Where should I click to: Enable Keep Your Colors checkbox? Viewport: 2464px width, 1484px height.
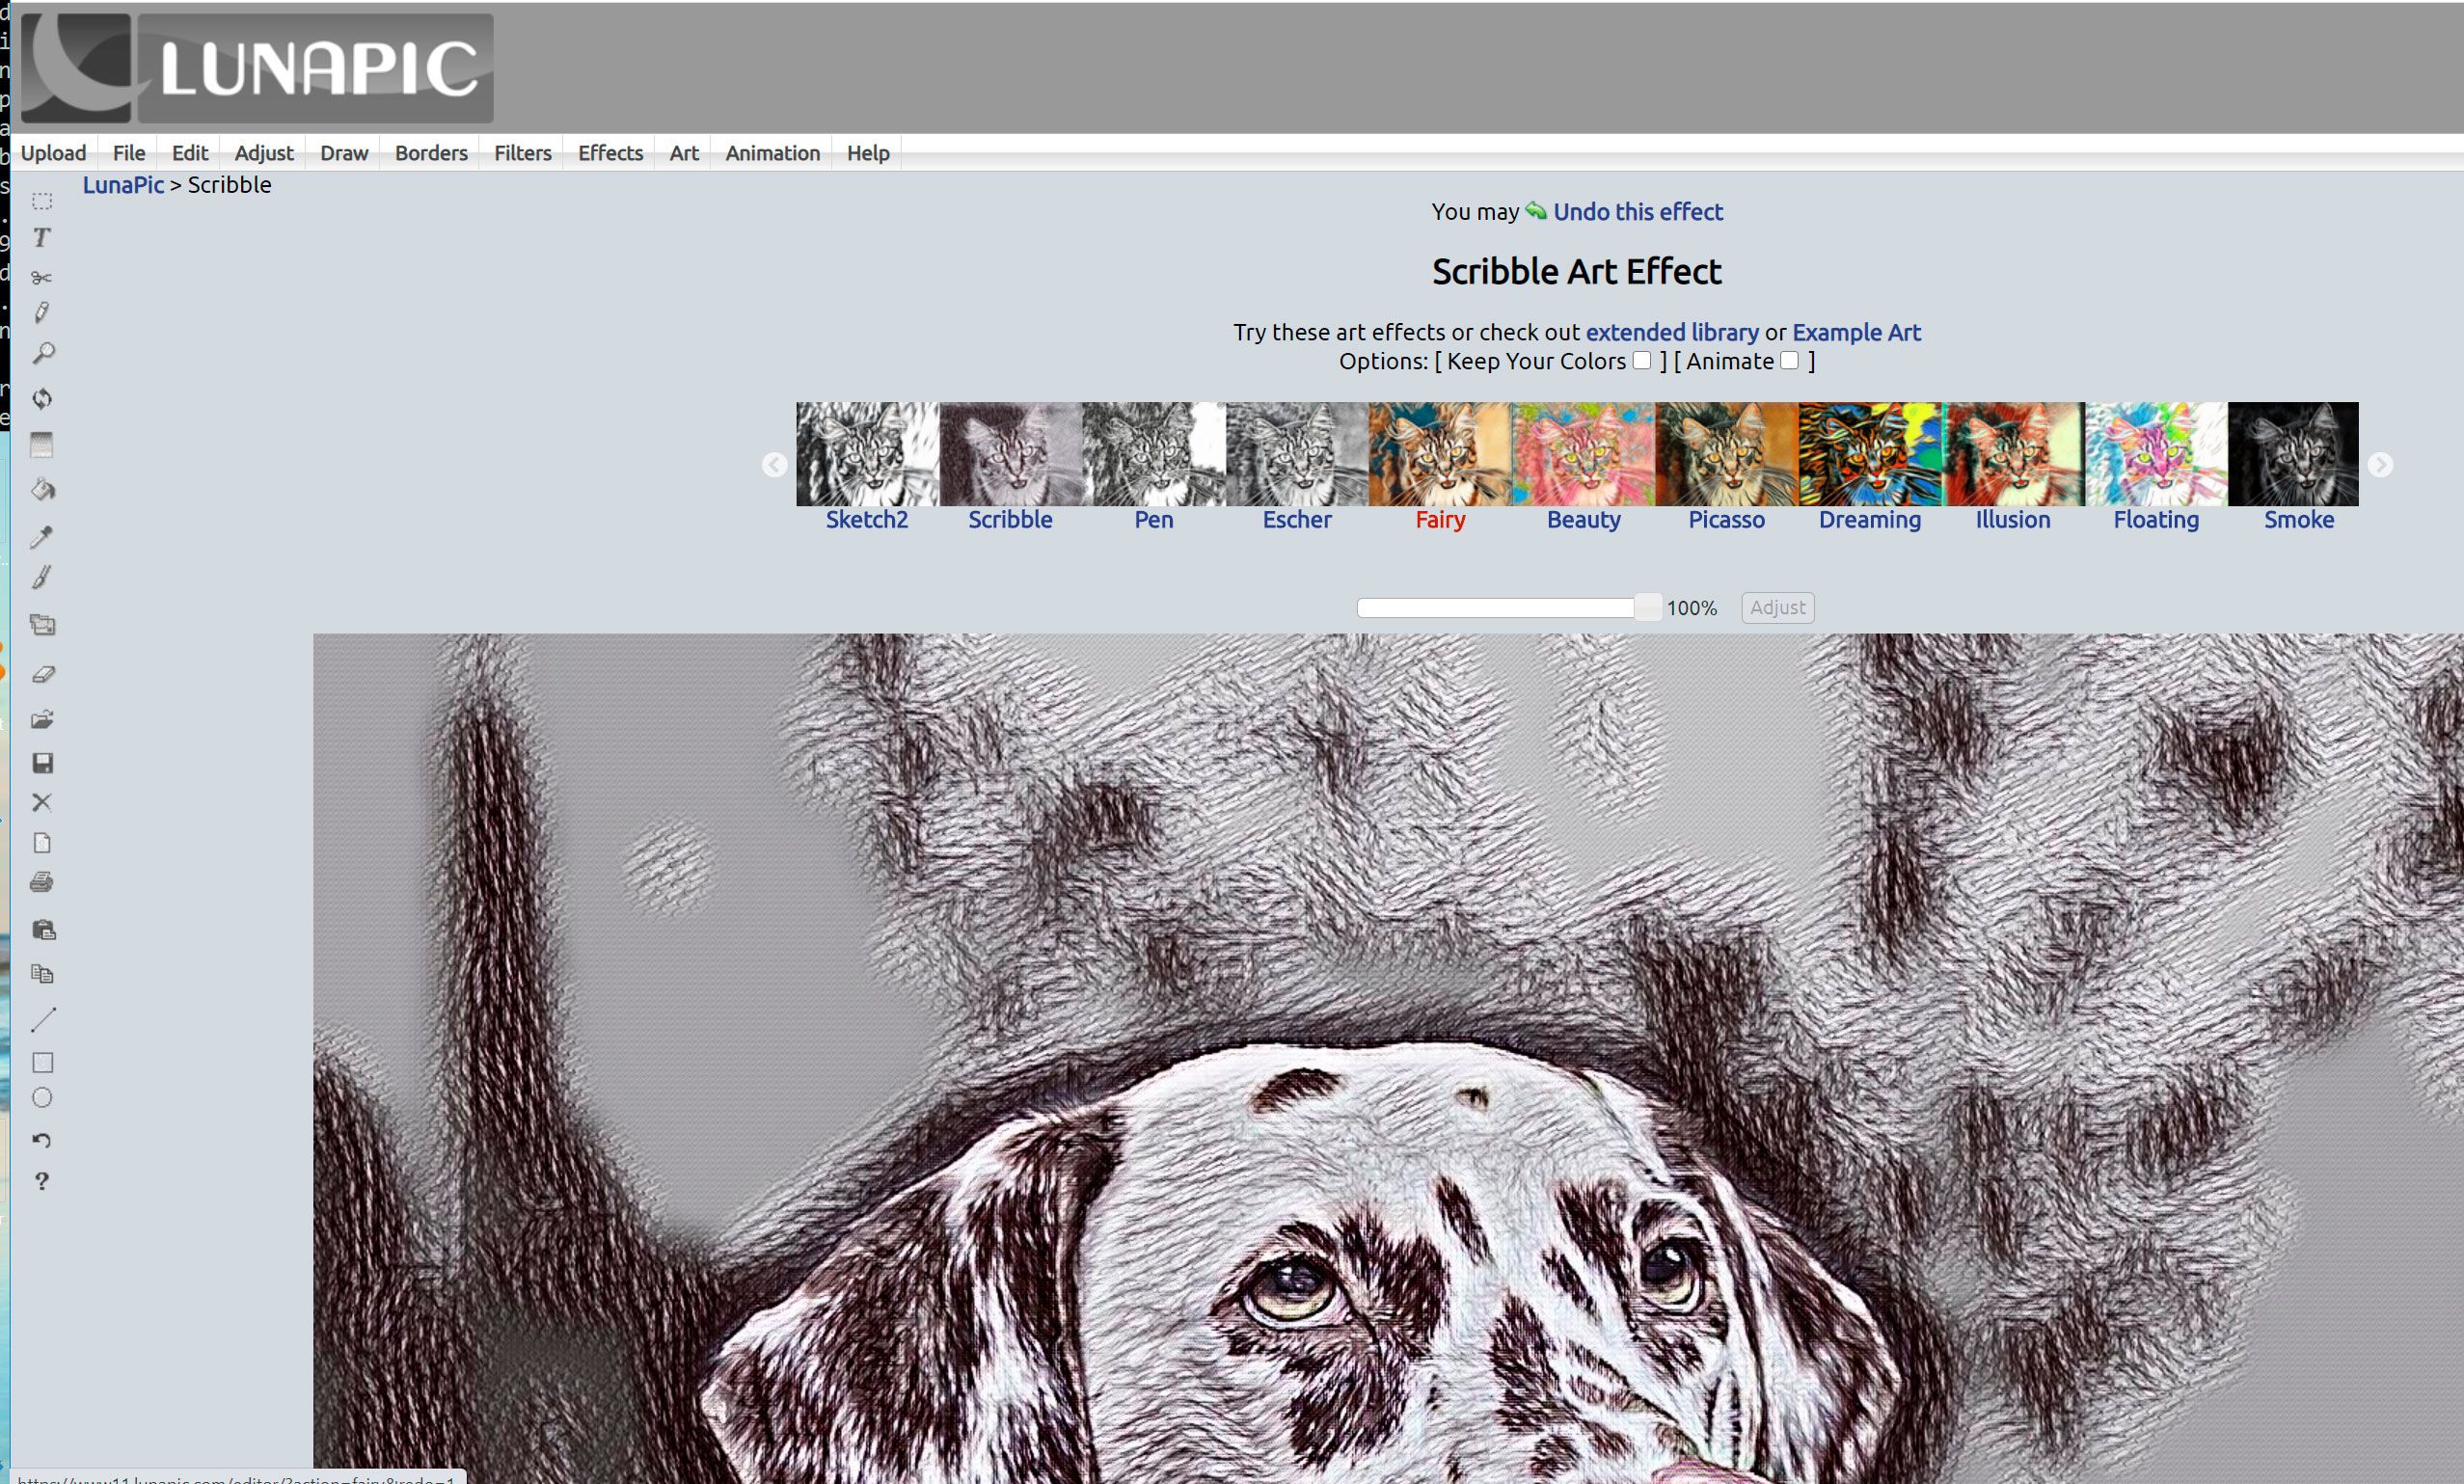tap(1640, 361)
